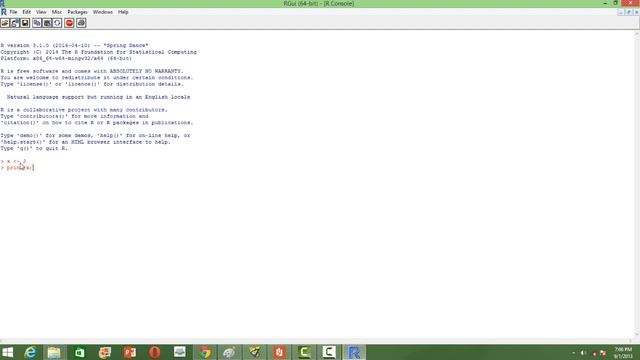Click the R logo icon beside File menu

pos(4,12)
